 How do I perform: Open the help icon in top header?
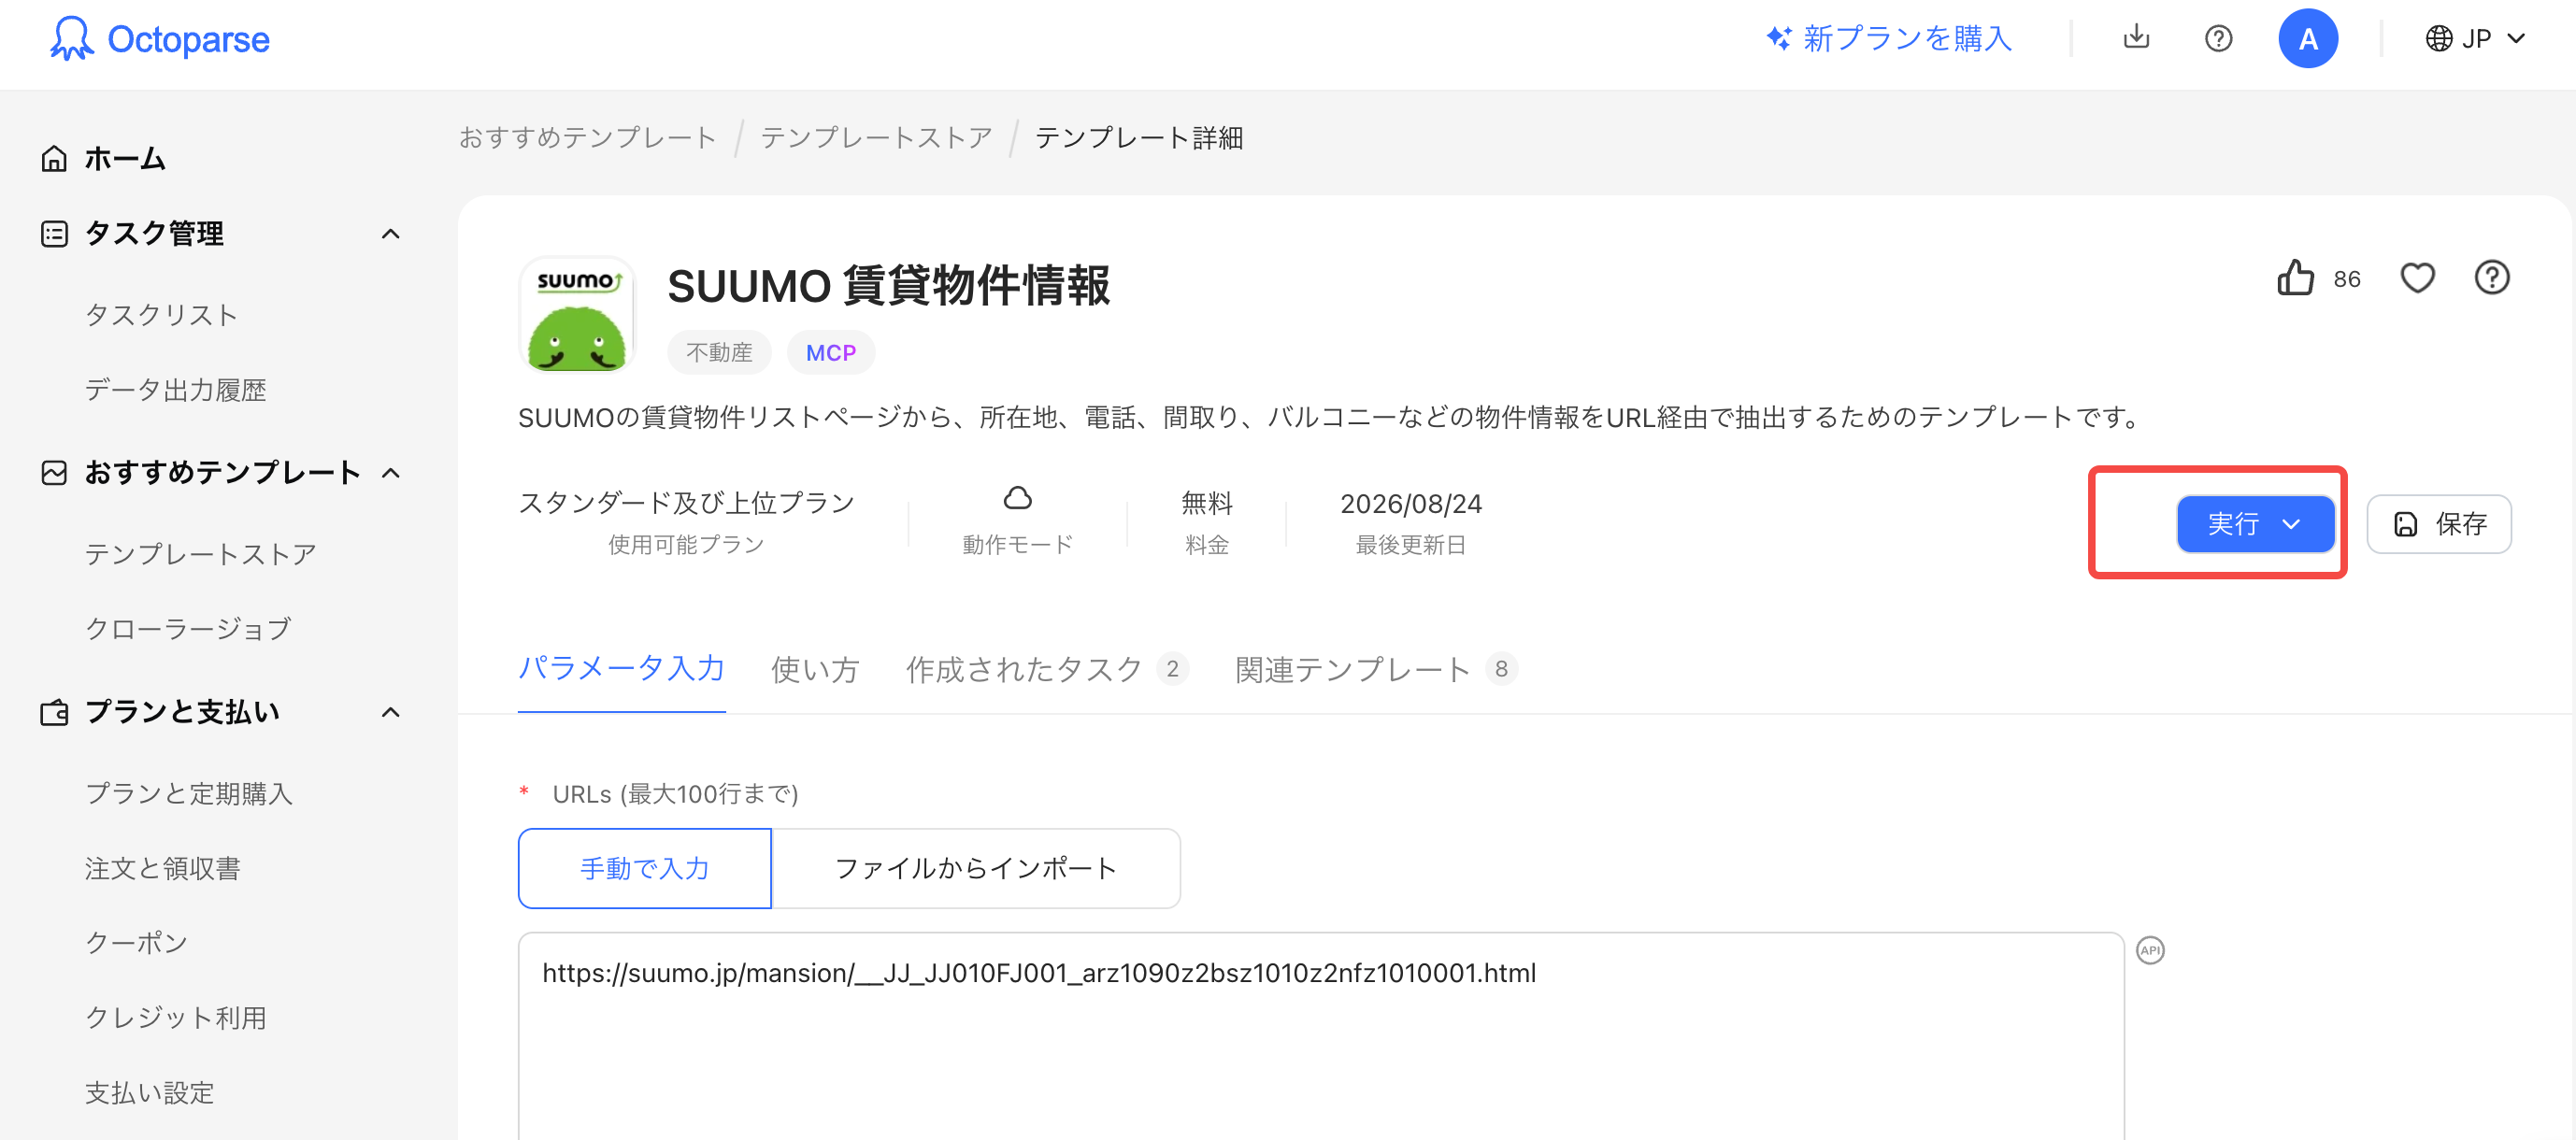pos(2218,39)
